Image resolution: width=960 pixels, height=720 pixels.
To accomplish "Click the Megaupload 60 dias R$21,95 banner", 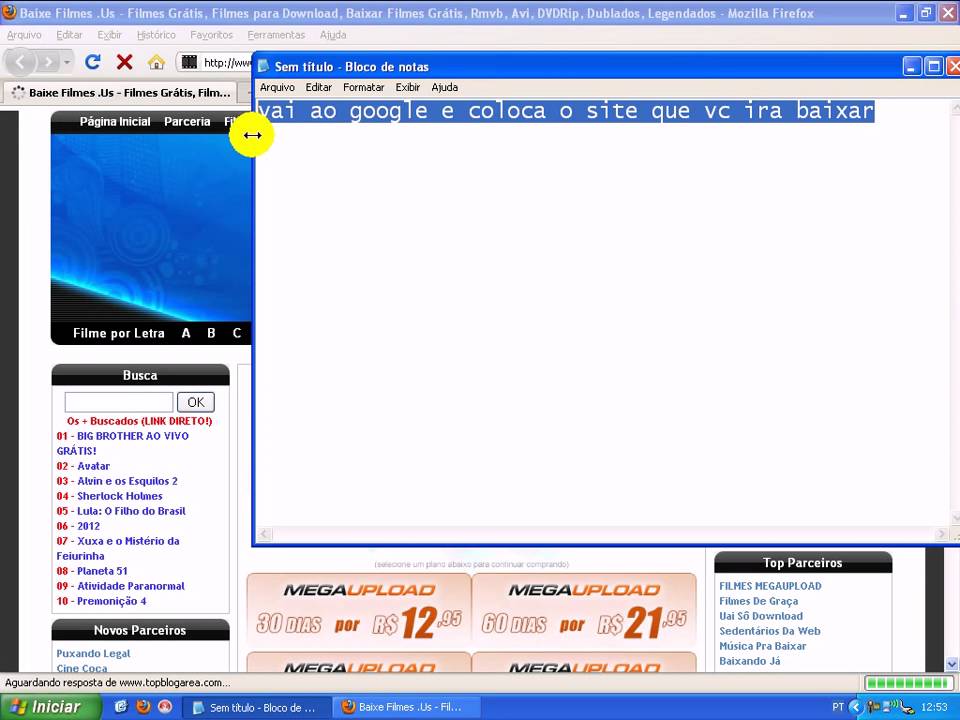I will click(x=584, y=610).
